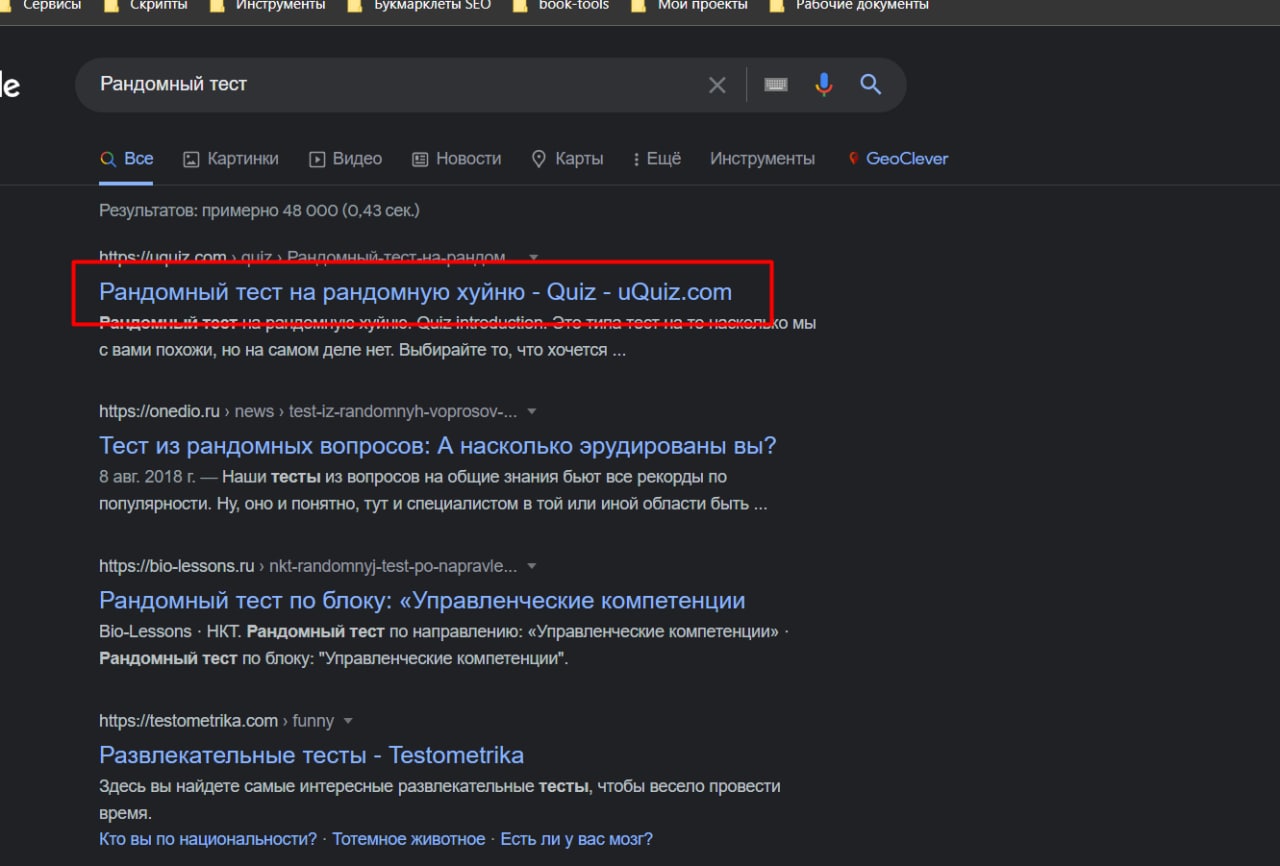Viewport: 1280px width, 866px height.
Task: Expand the options arrow next to onedio.ru URL
Action: click(x=532, y=411)
